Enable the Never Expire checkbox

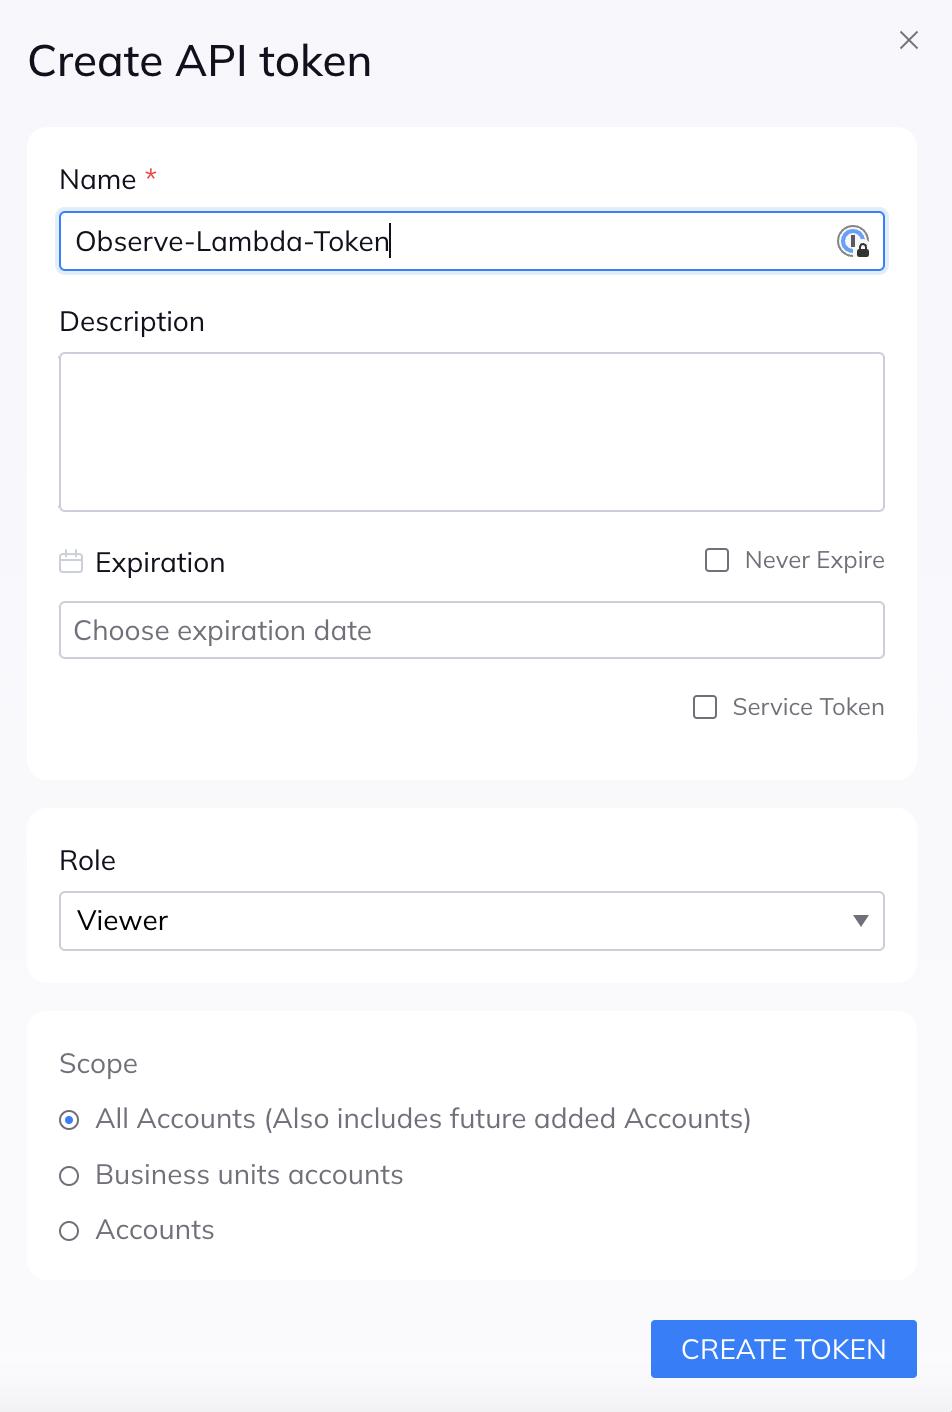pyautogui.click(x=717, y=560)
